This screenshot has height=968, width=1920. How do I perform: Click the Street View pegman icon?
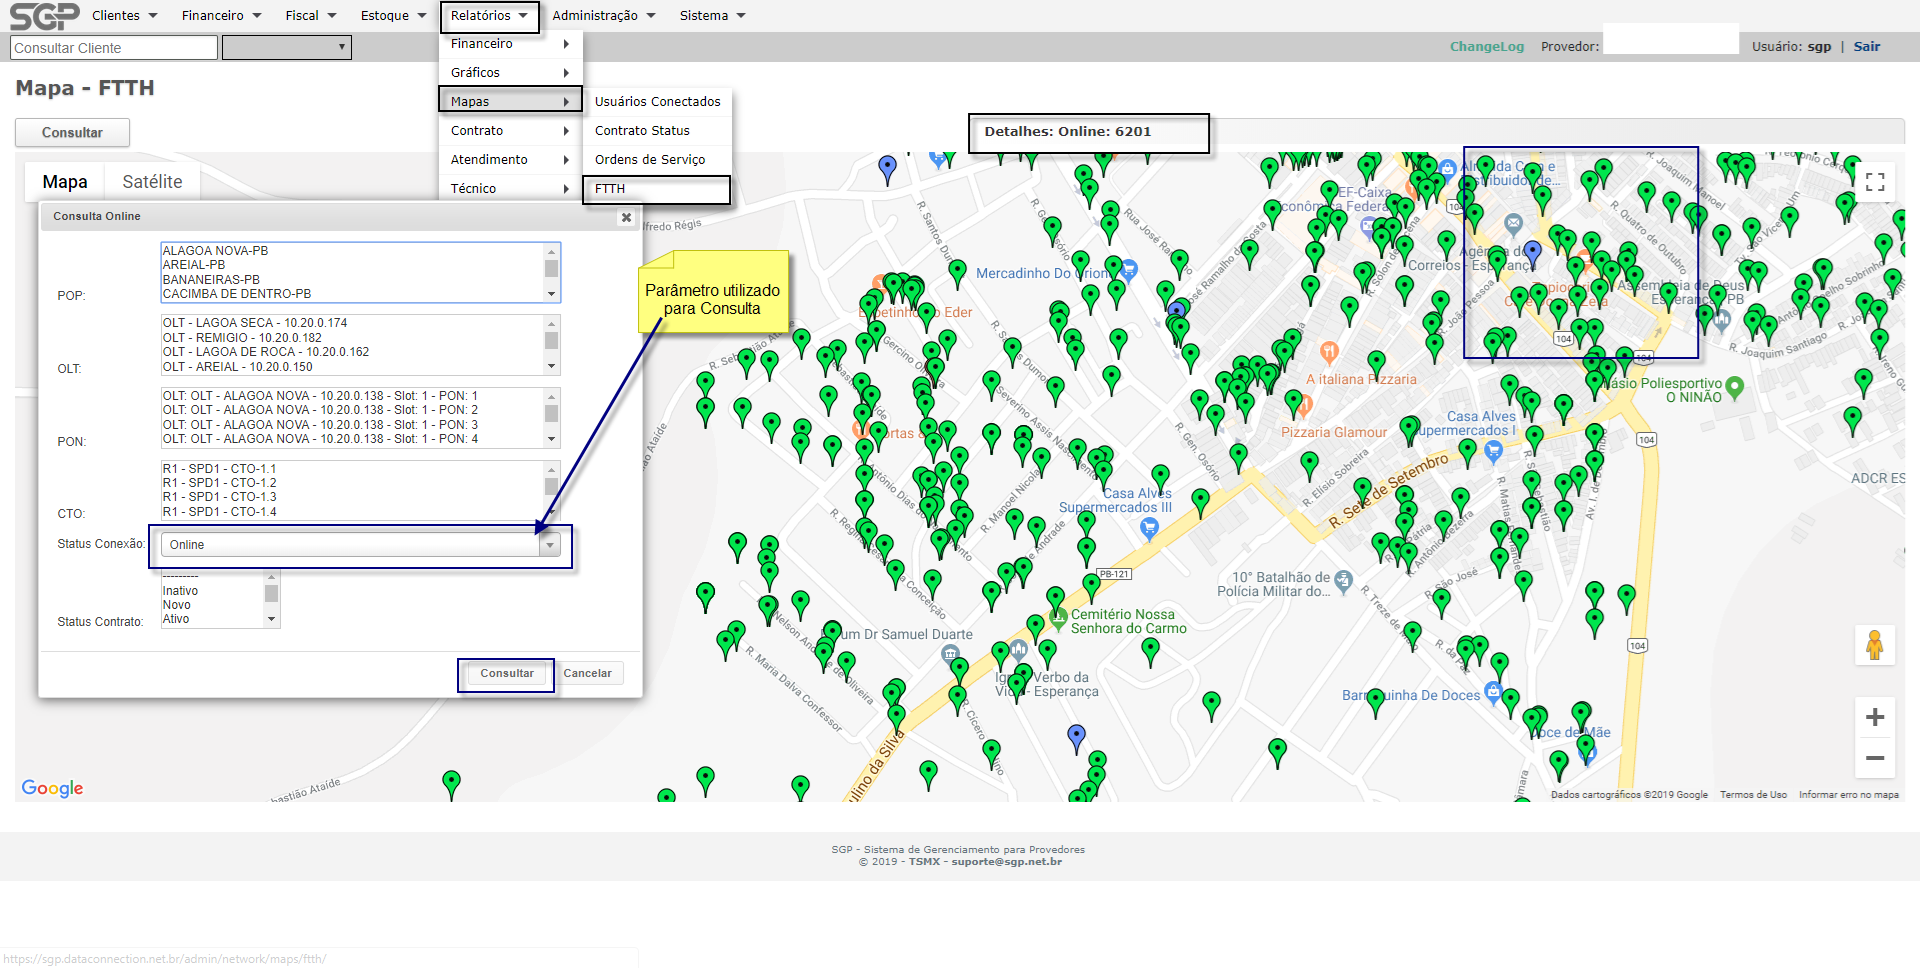coord(1874,645)
